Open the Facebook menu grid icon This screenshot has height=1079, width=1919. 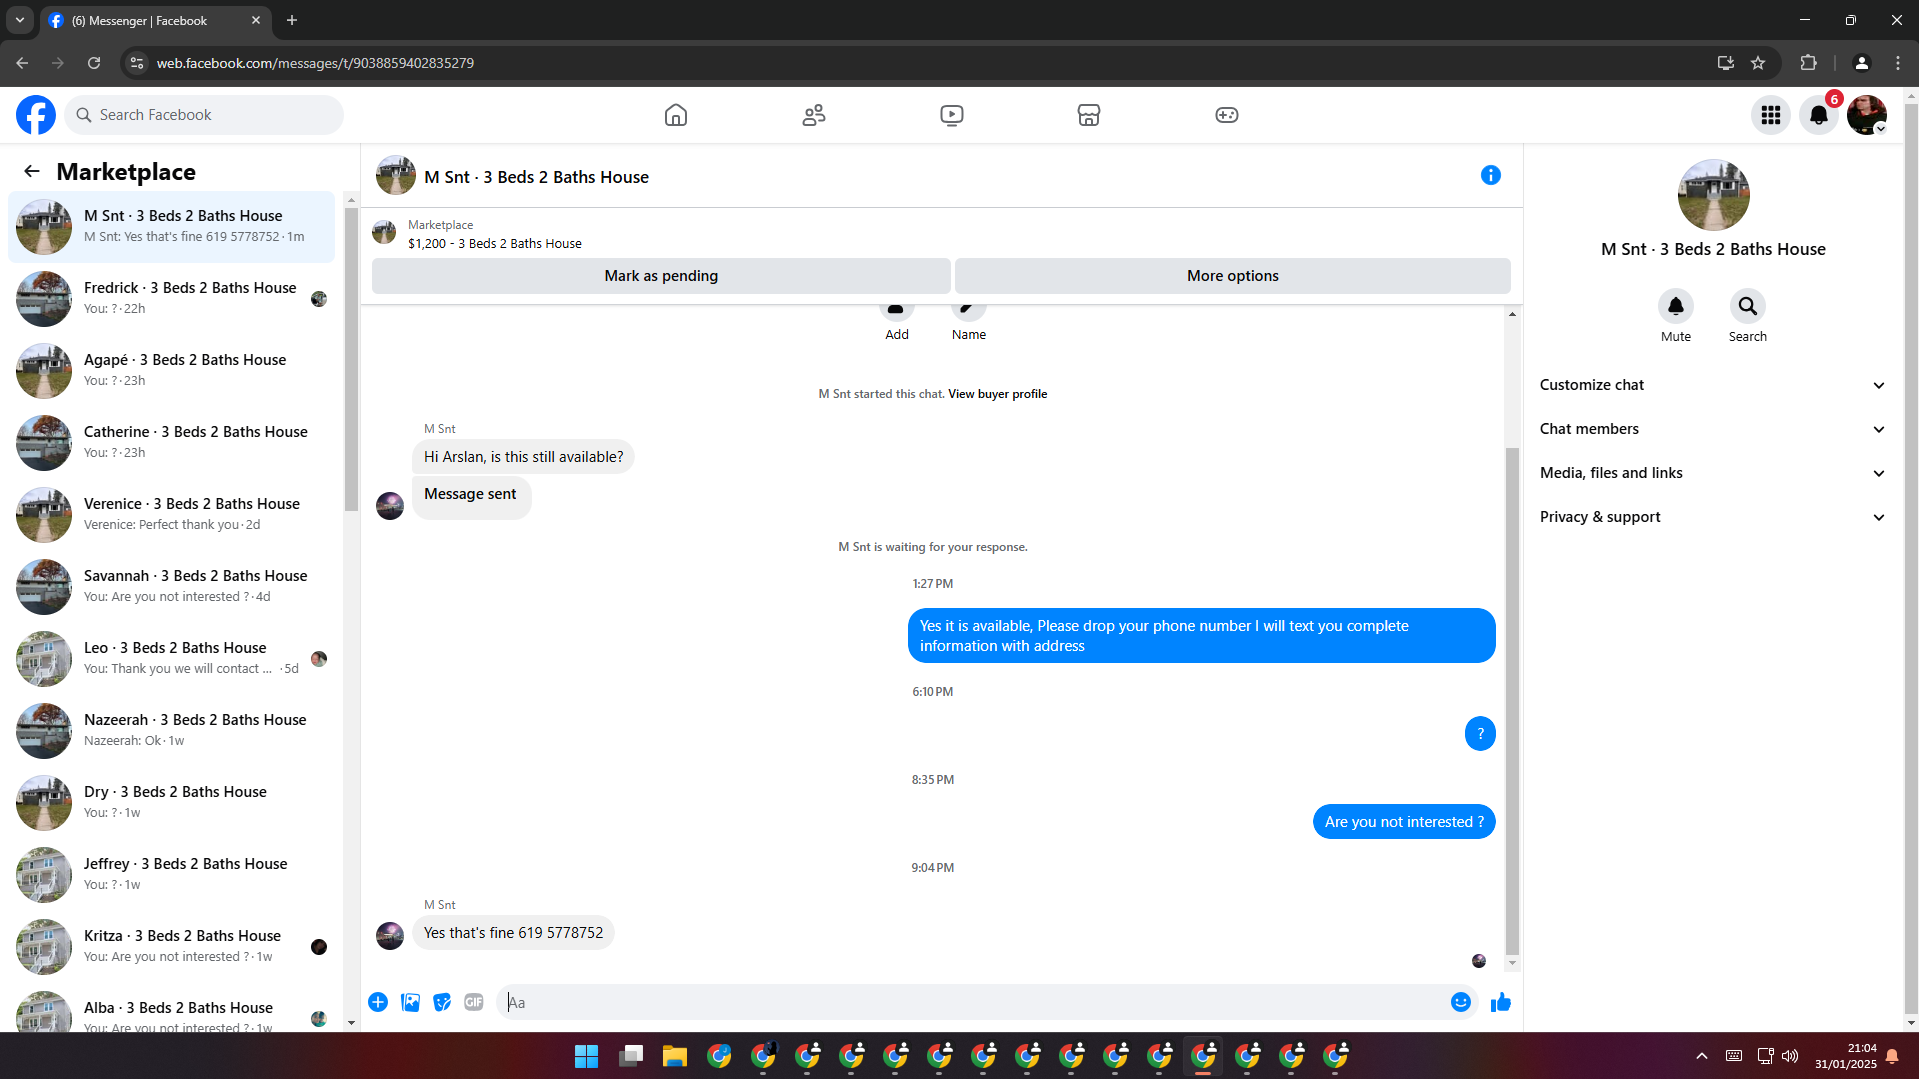1771,115
